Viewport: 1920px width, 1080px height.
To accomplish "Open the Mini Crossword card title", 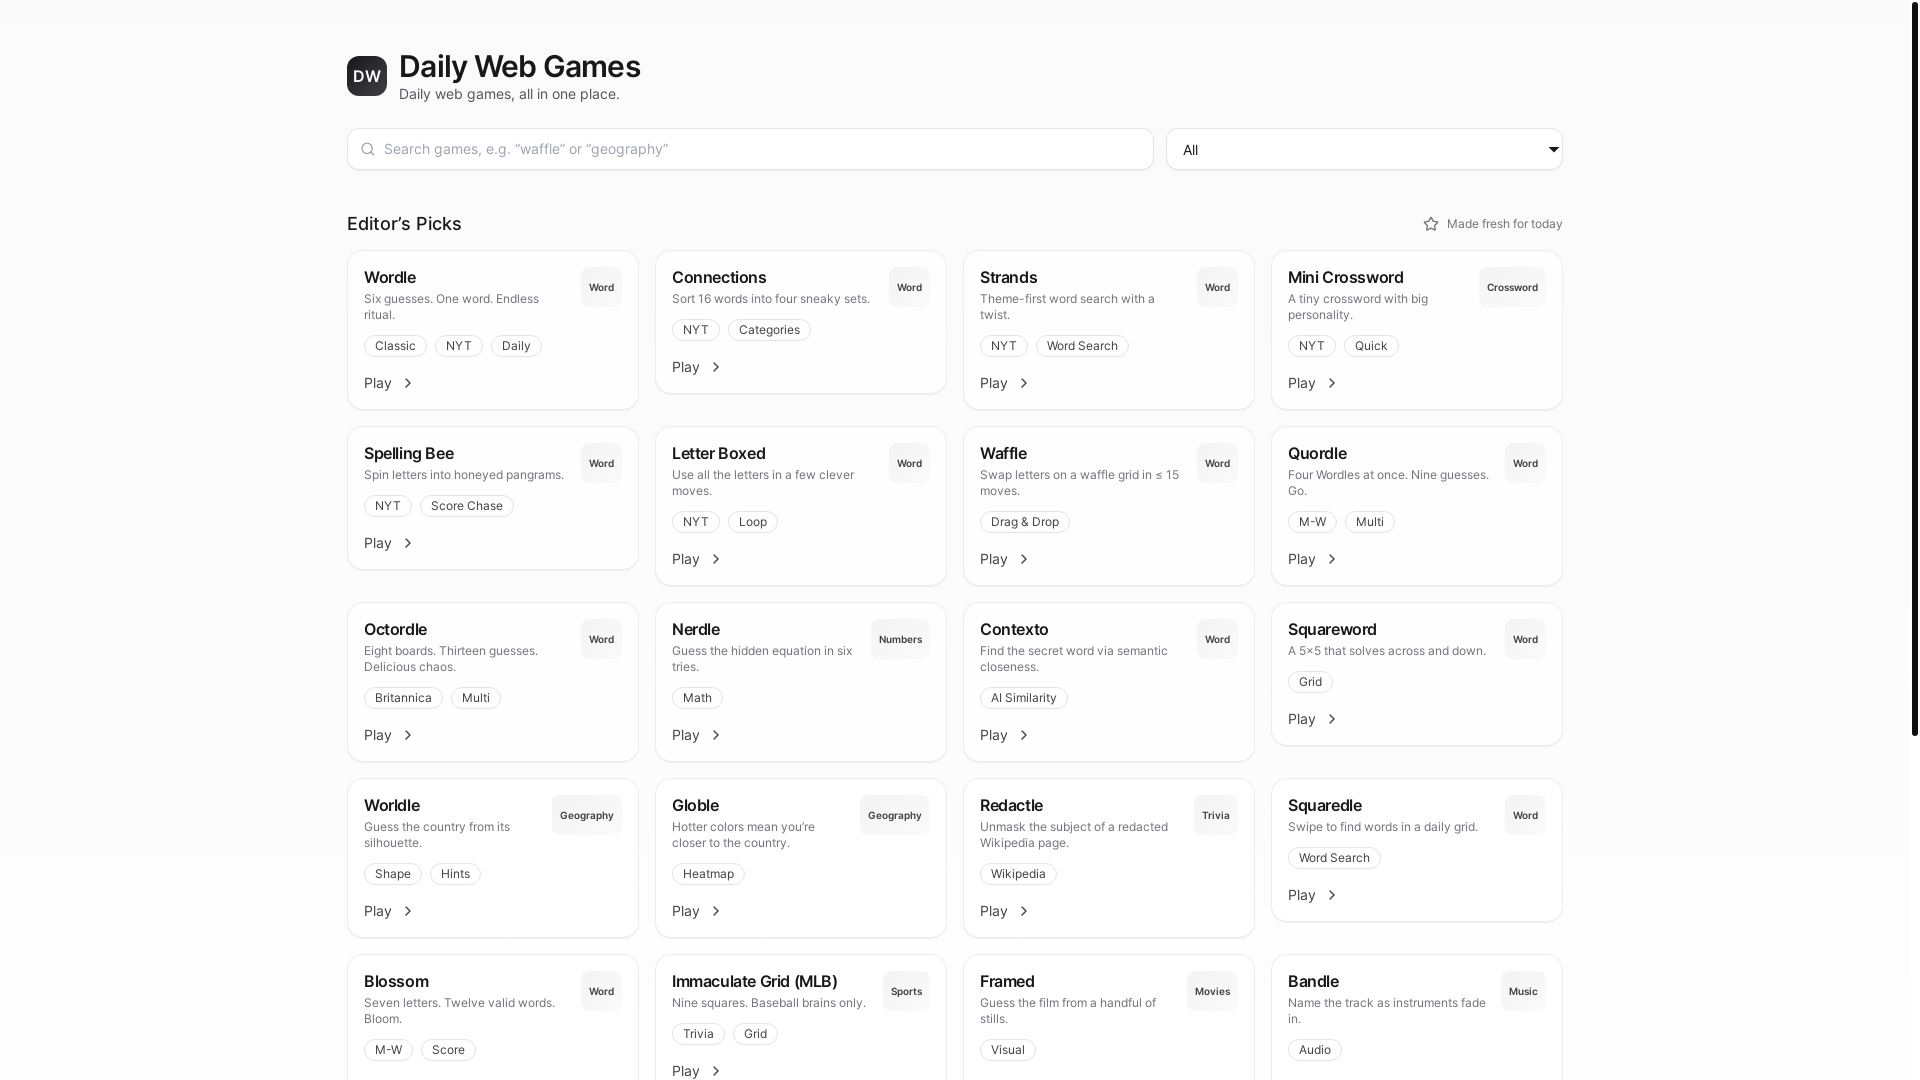I will click(x=1345, y=277).
